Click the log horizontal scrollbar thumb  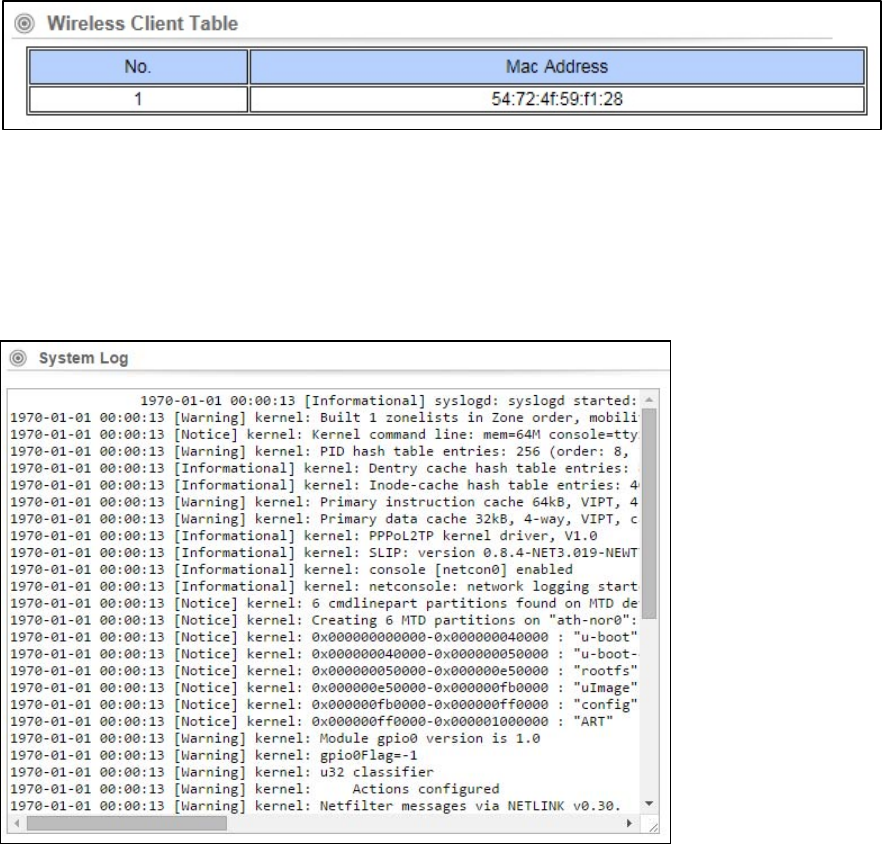[127, 823]
